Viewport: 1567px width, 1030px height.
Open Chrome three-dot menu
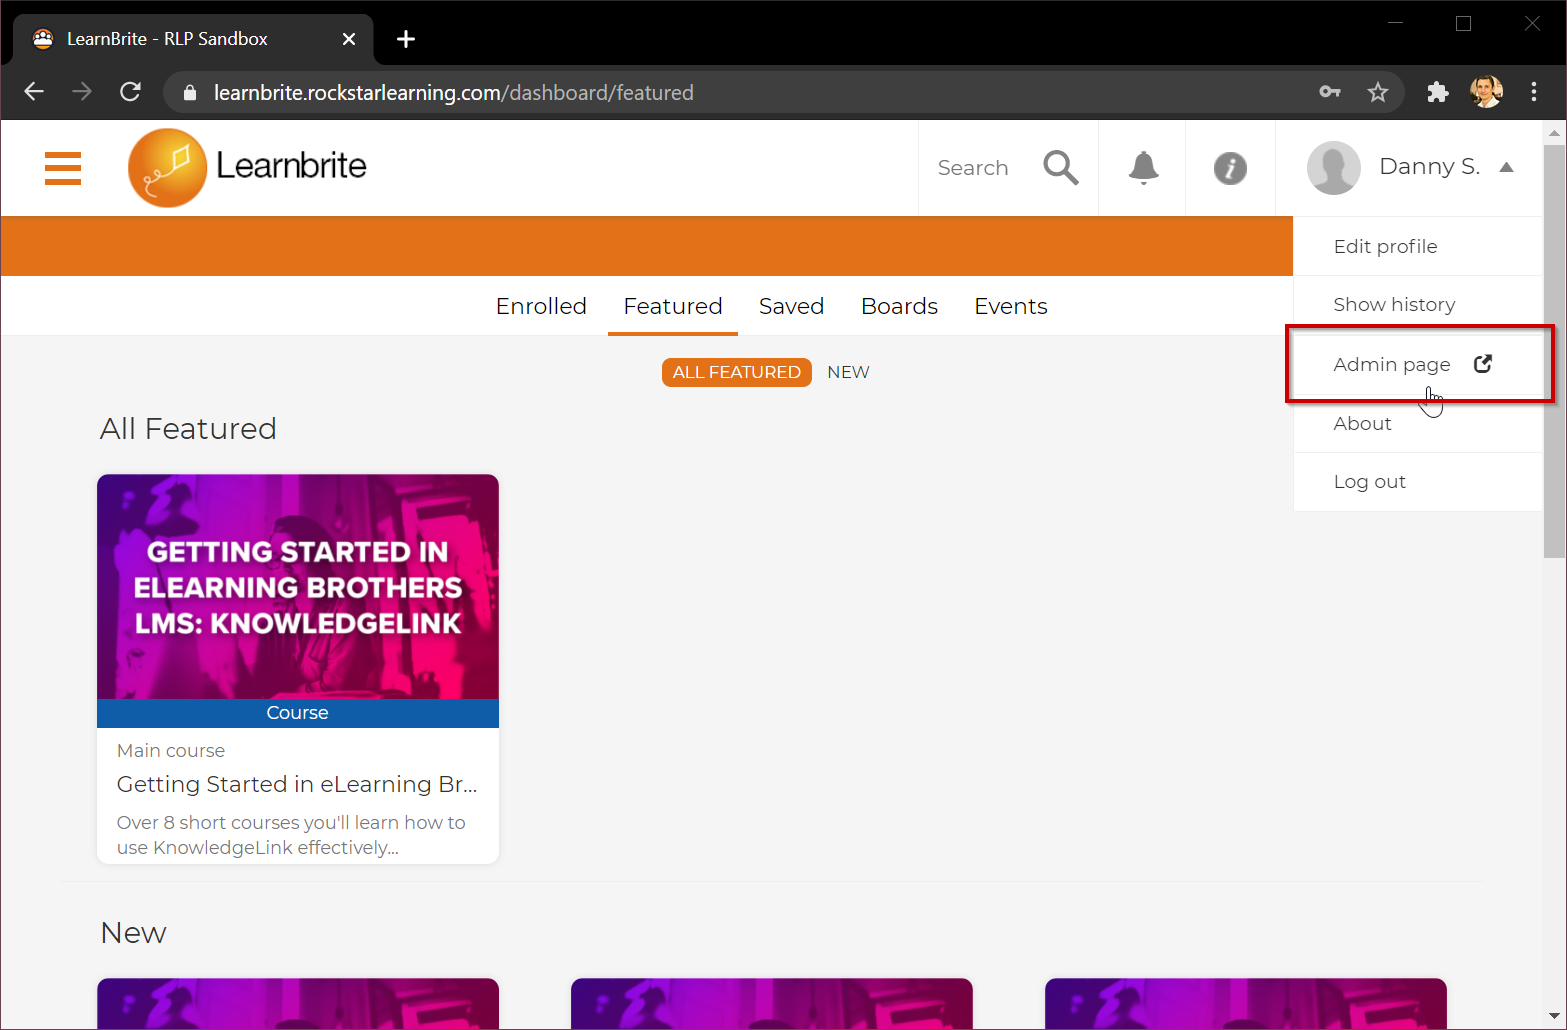[1534, 92]
